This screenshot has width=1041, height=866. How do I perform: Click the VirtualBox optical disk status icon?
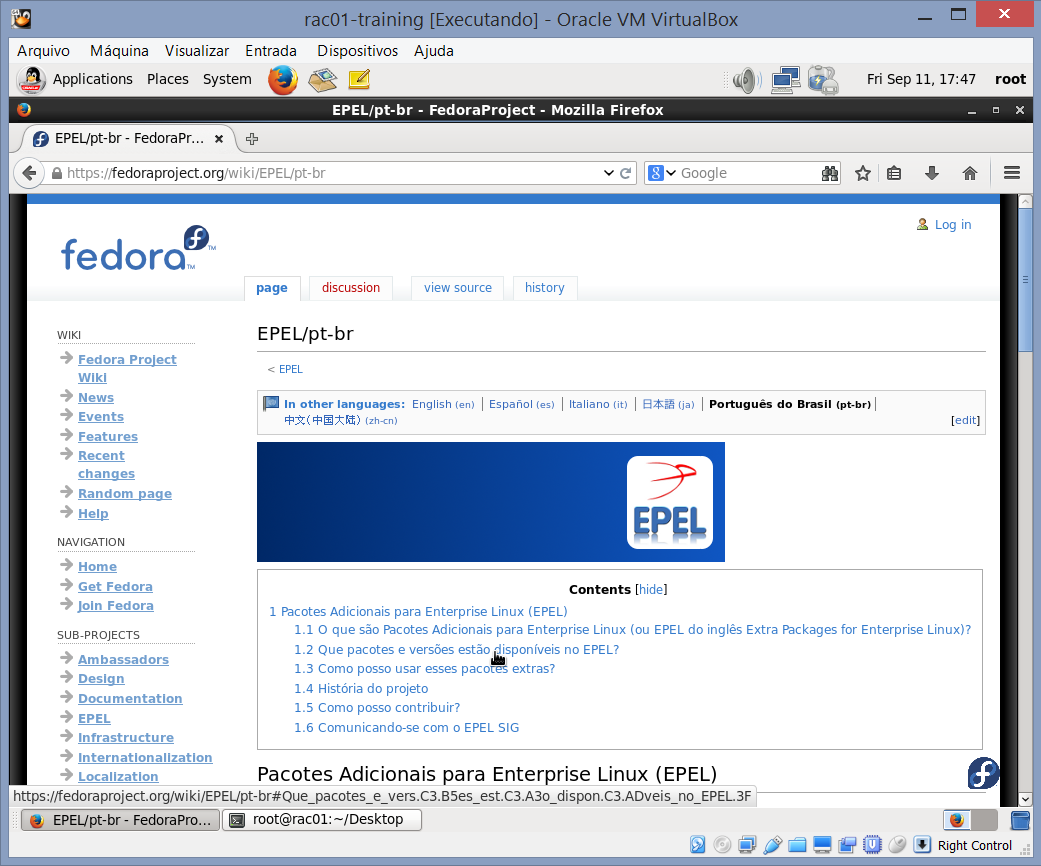pyautogui.click(x=722, y=845)
